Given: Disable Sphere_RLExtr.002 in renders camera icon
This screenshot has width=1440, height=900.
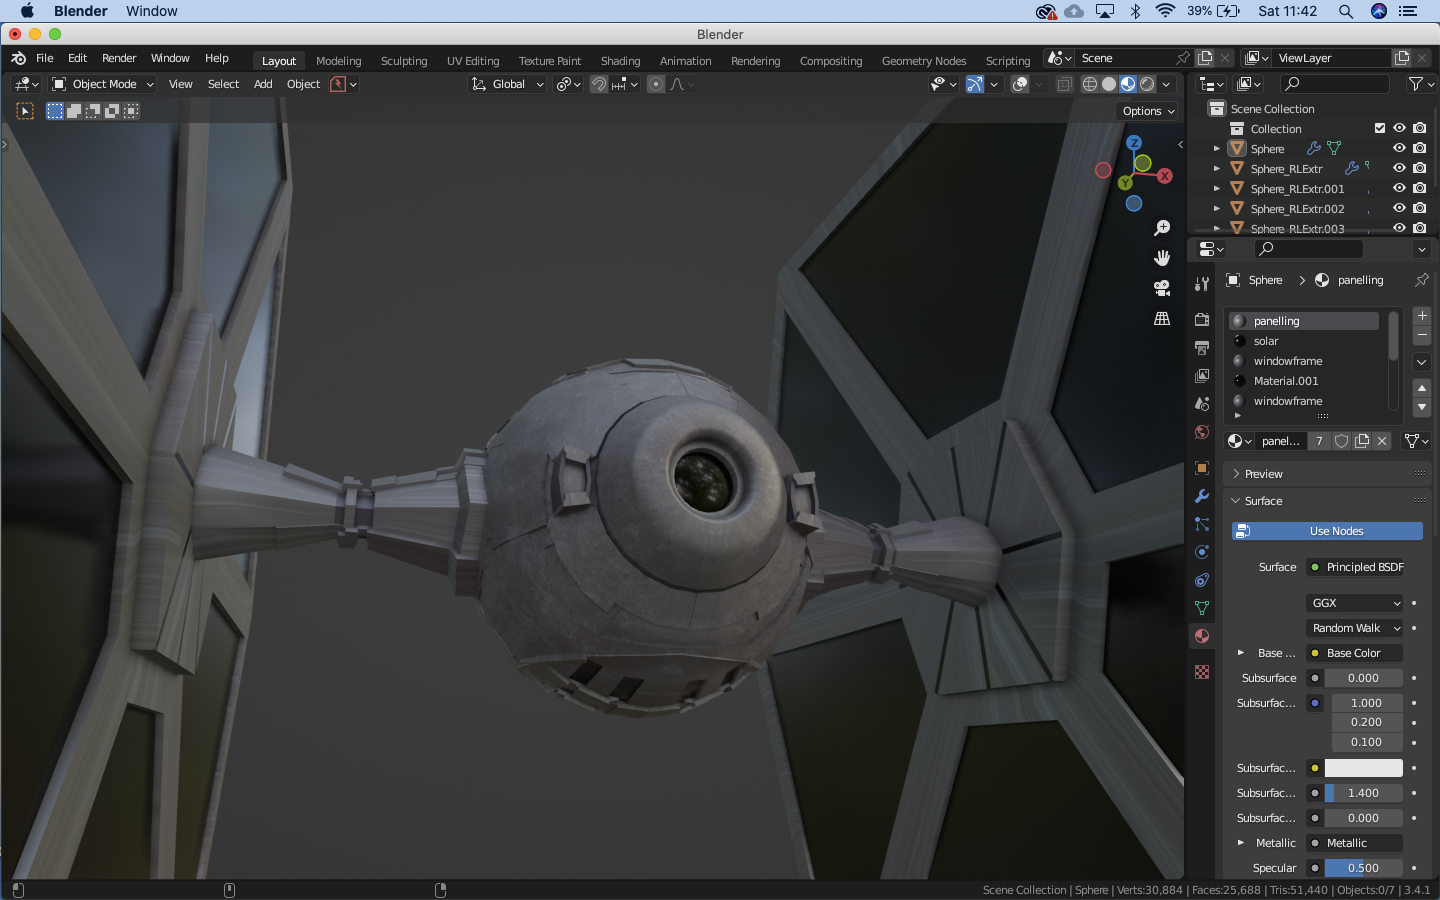Looking at the screenshot, I should [1419, 208].
